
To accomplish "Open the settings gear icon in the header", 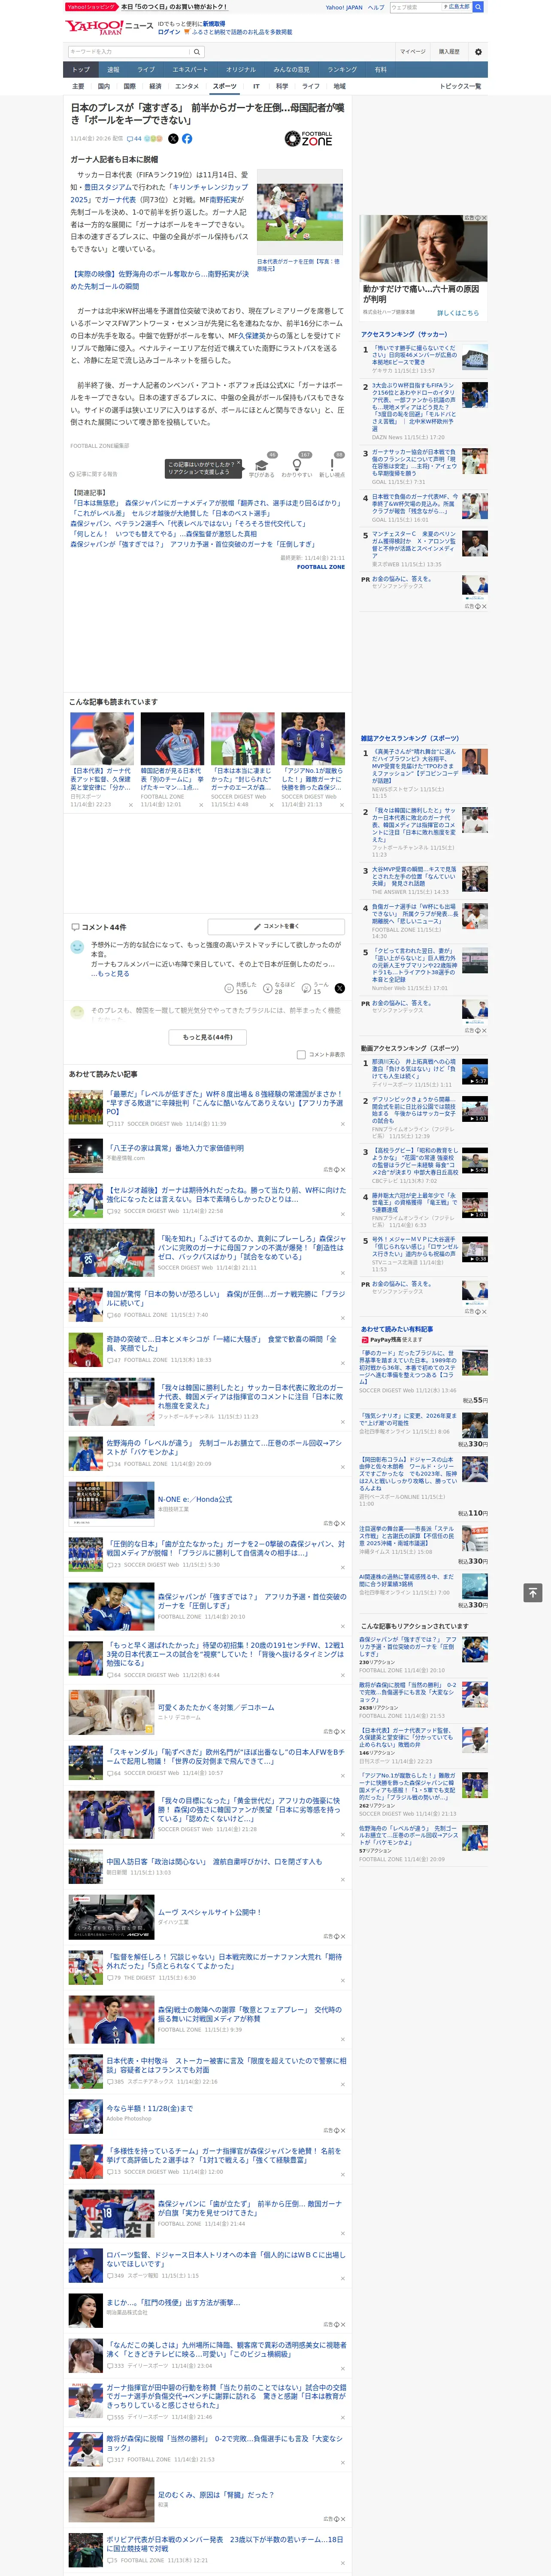I will click(478, 51).
